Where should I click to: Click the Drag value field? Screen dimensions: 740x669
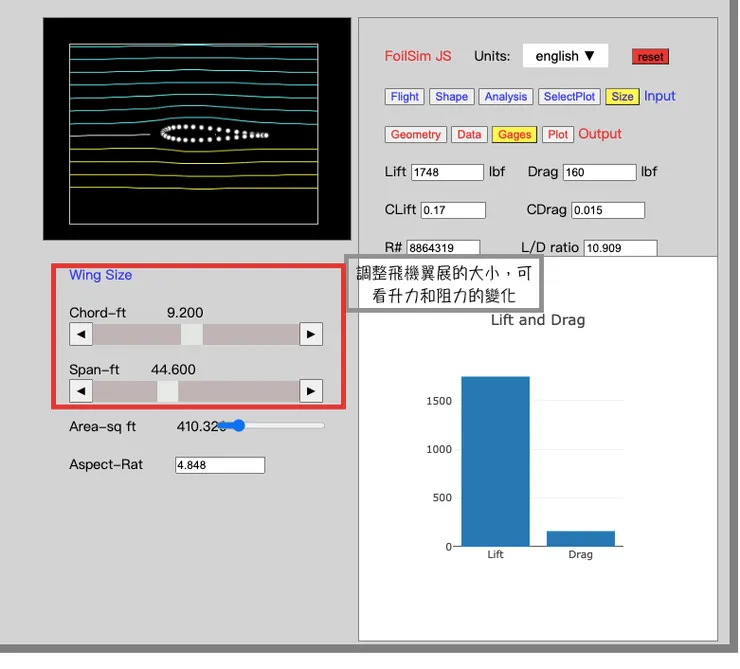point(599,172)
